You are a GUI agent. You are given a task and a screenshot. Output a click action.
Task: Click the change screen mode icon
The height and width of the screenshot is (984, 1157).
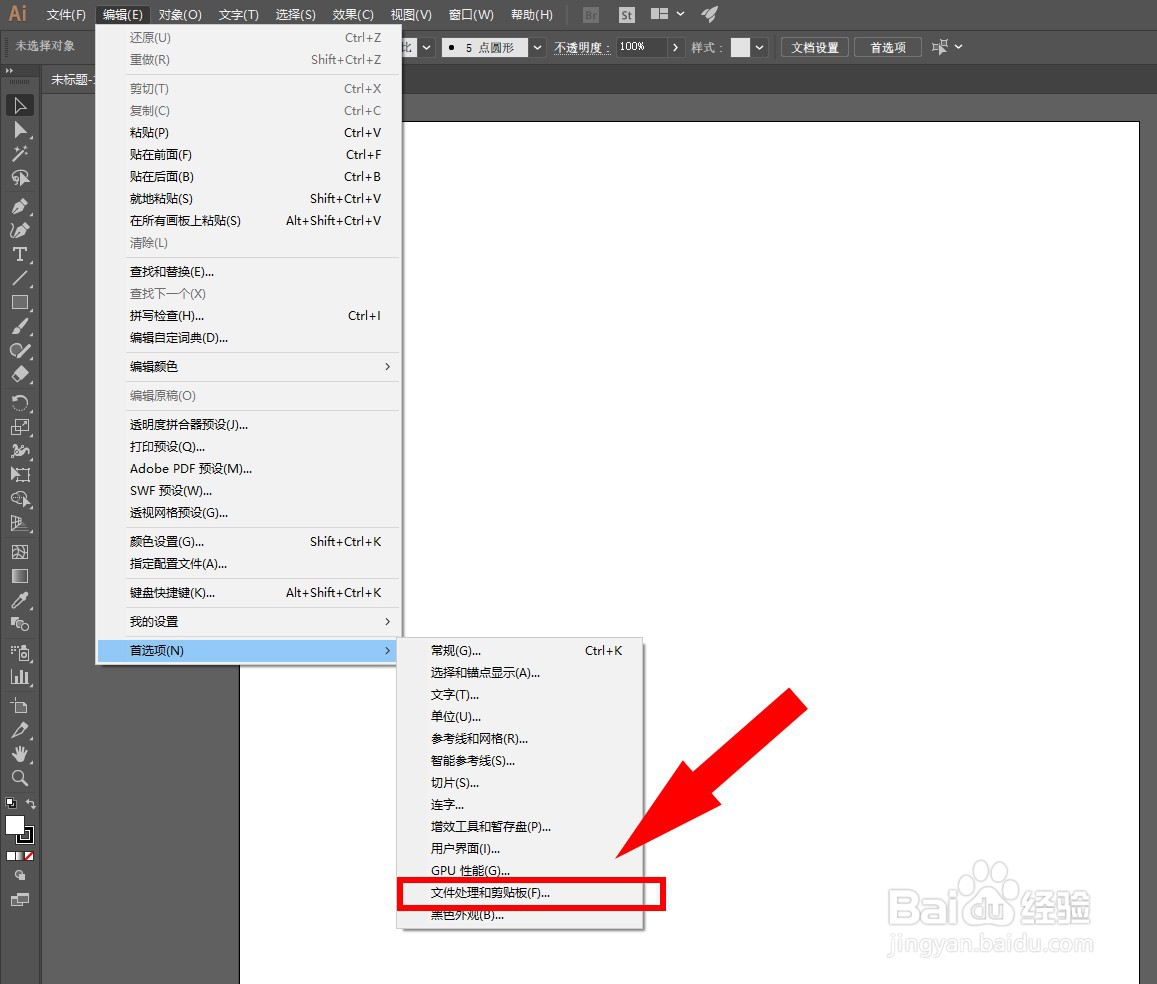pyautogui.click(x=20, y=900)
